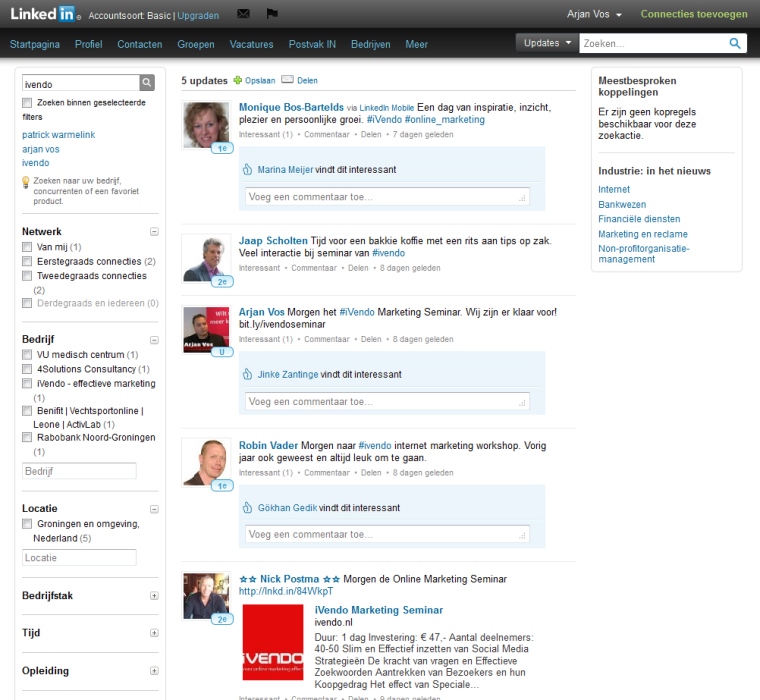Click the red iVendo seminar logo image
This screenshot has height=700, width=760.
pyautogui.click(x=273, y=642)
